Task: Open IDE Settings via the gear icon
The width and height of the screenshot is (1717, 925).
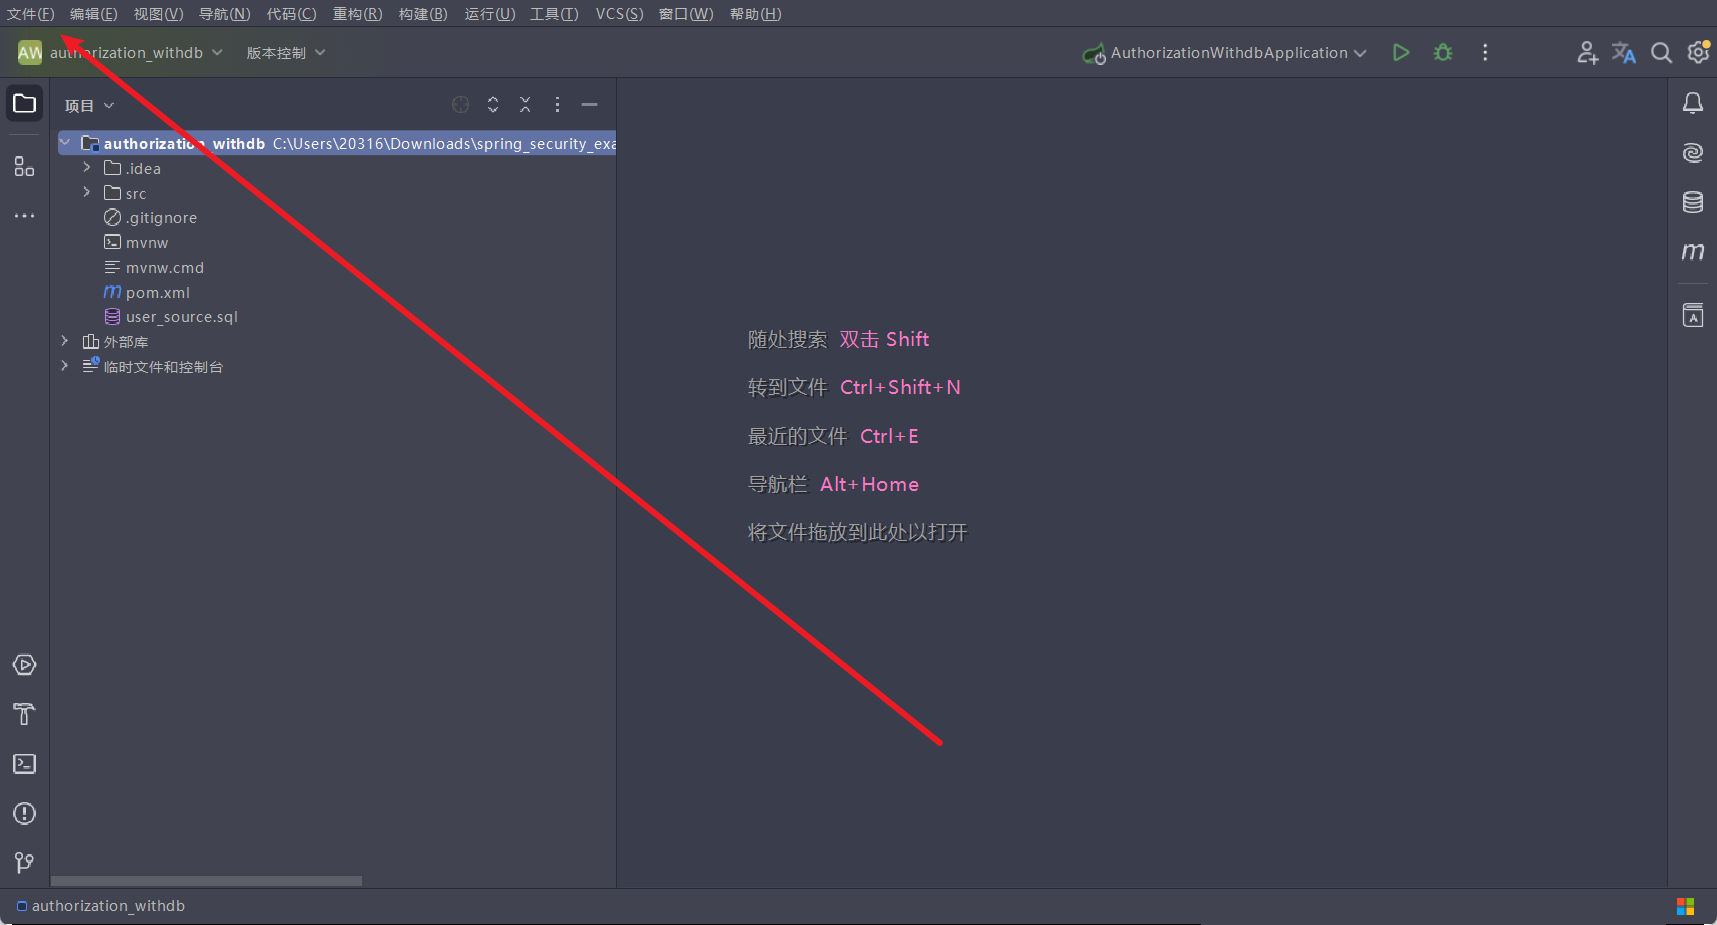Action: (x=1699, y=52)
